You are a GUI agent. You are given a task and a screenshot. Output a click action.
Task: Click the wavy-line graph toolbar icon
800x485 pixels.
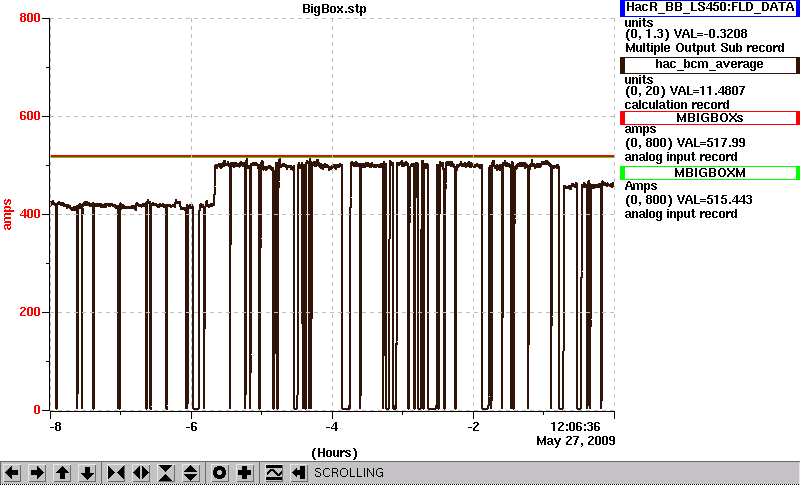coord(274,473)
